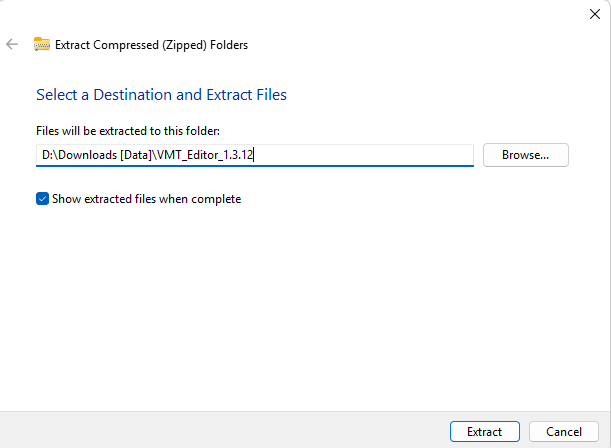Screen dimensions: 611x448
Task: Untick the Show extracted files checkbox
Action: coord(42,199)
